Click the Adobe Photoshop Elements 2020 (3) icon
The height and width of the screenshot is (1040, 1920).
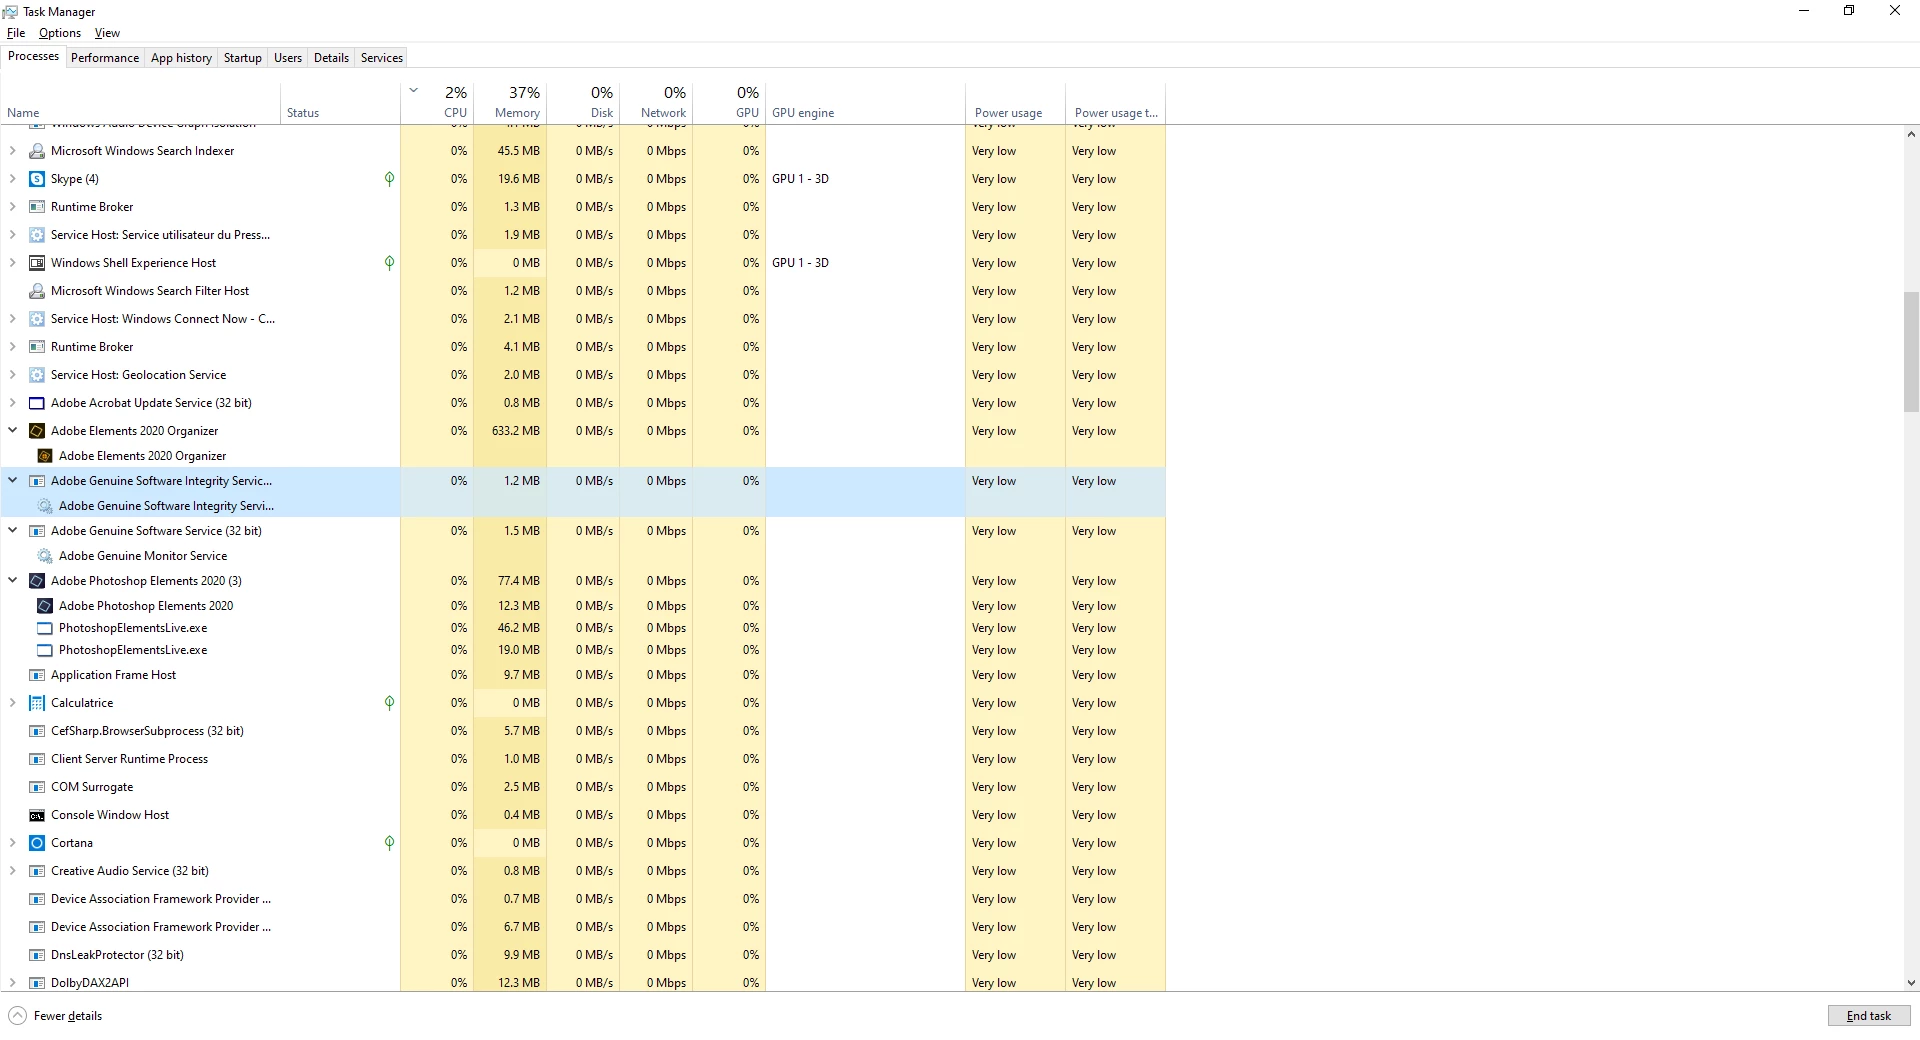[37, 581]
